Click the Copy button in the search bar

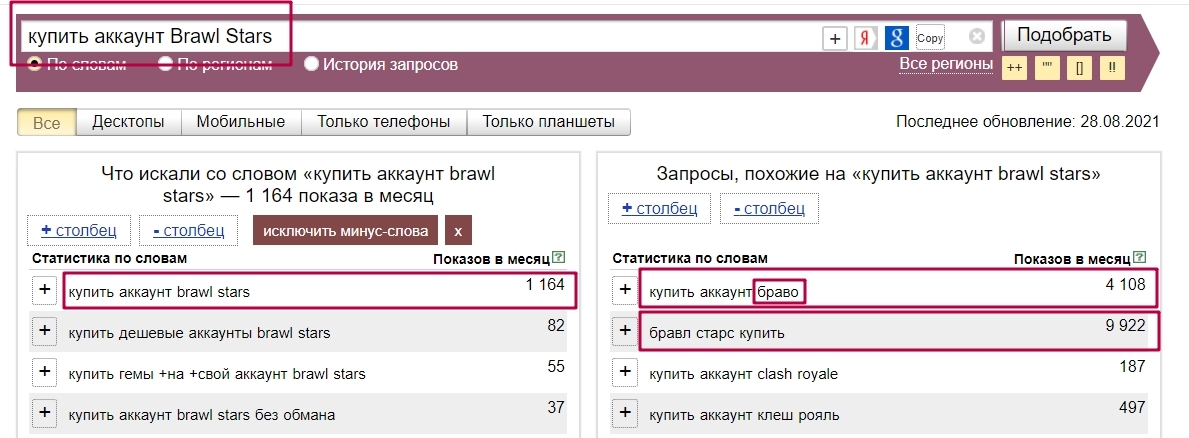(930, 39)
